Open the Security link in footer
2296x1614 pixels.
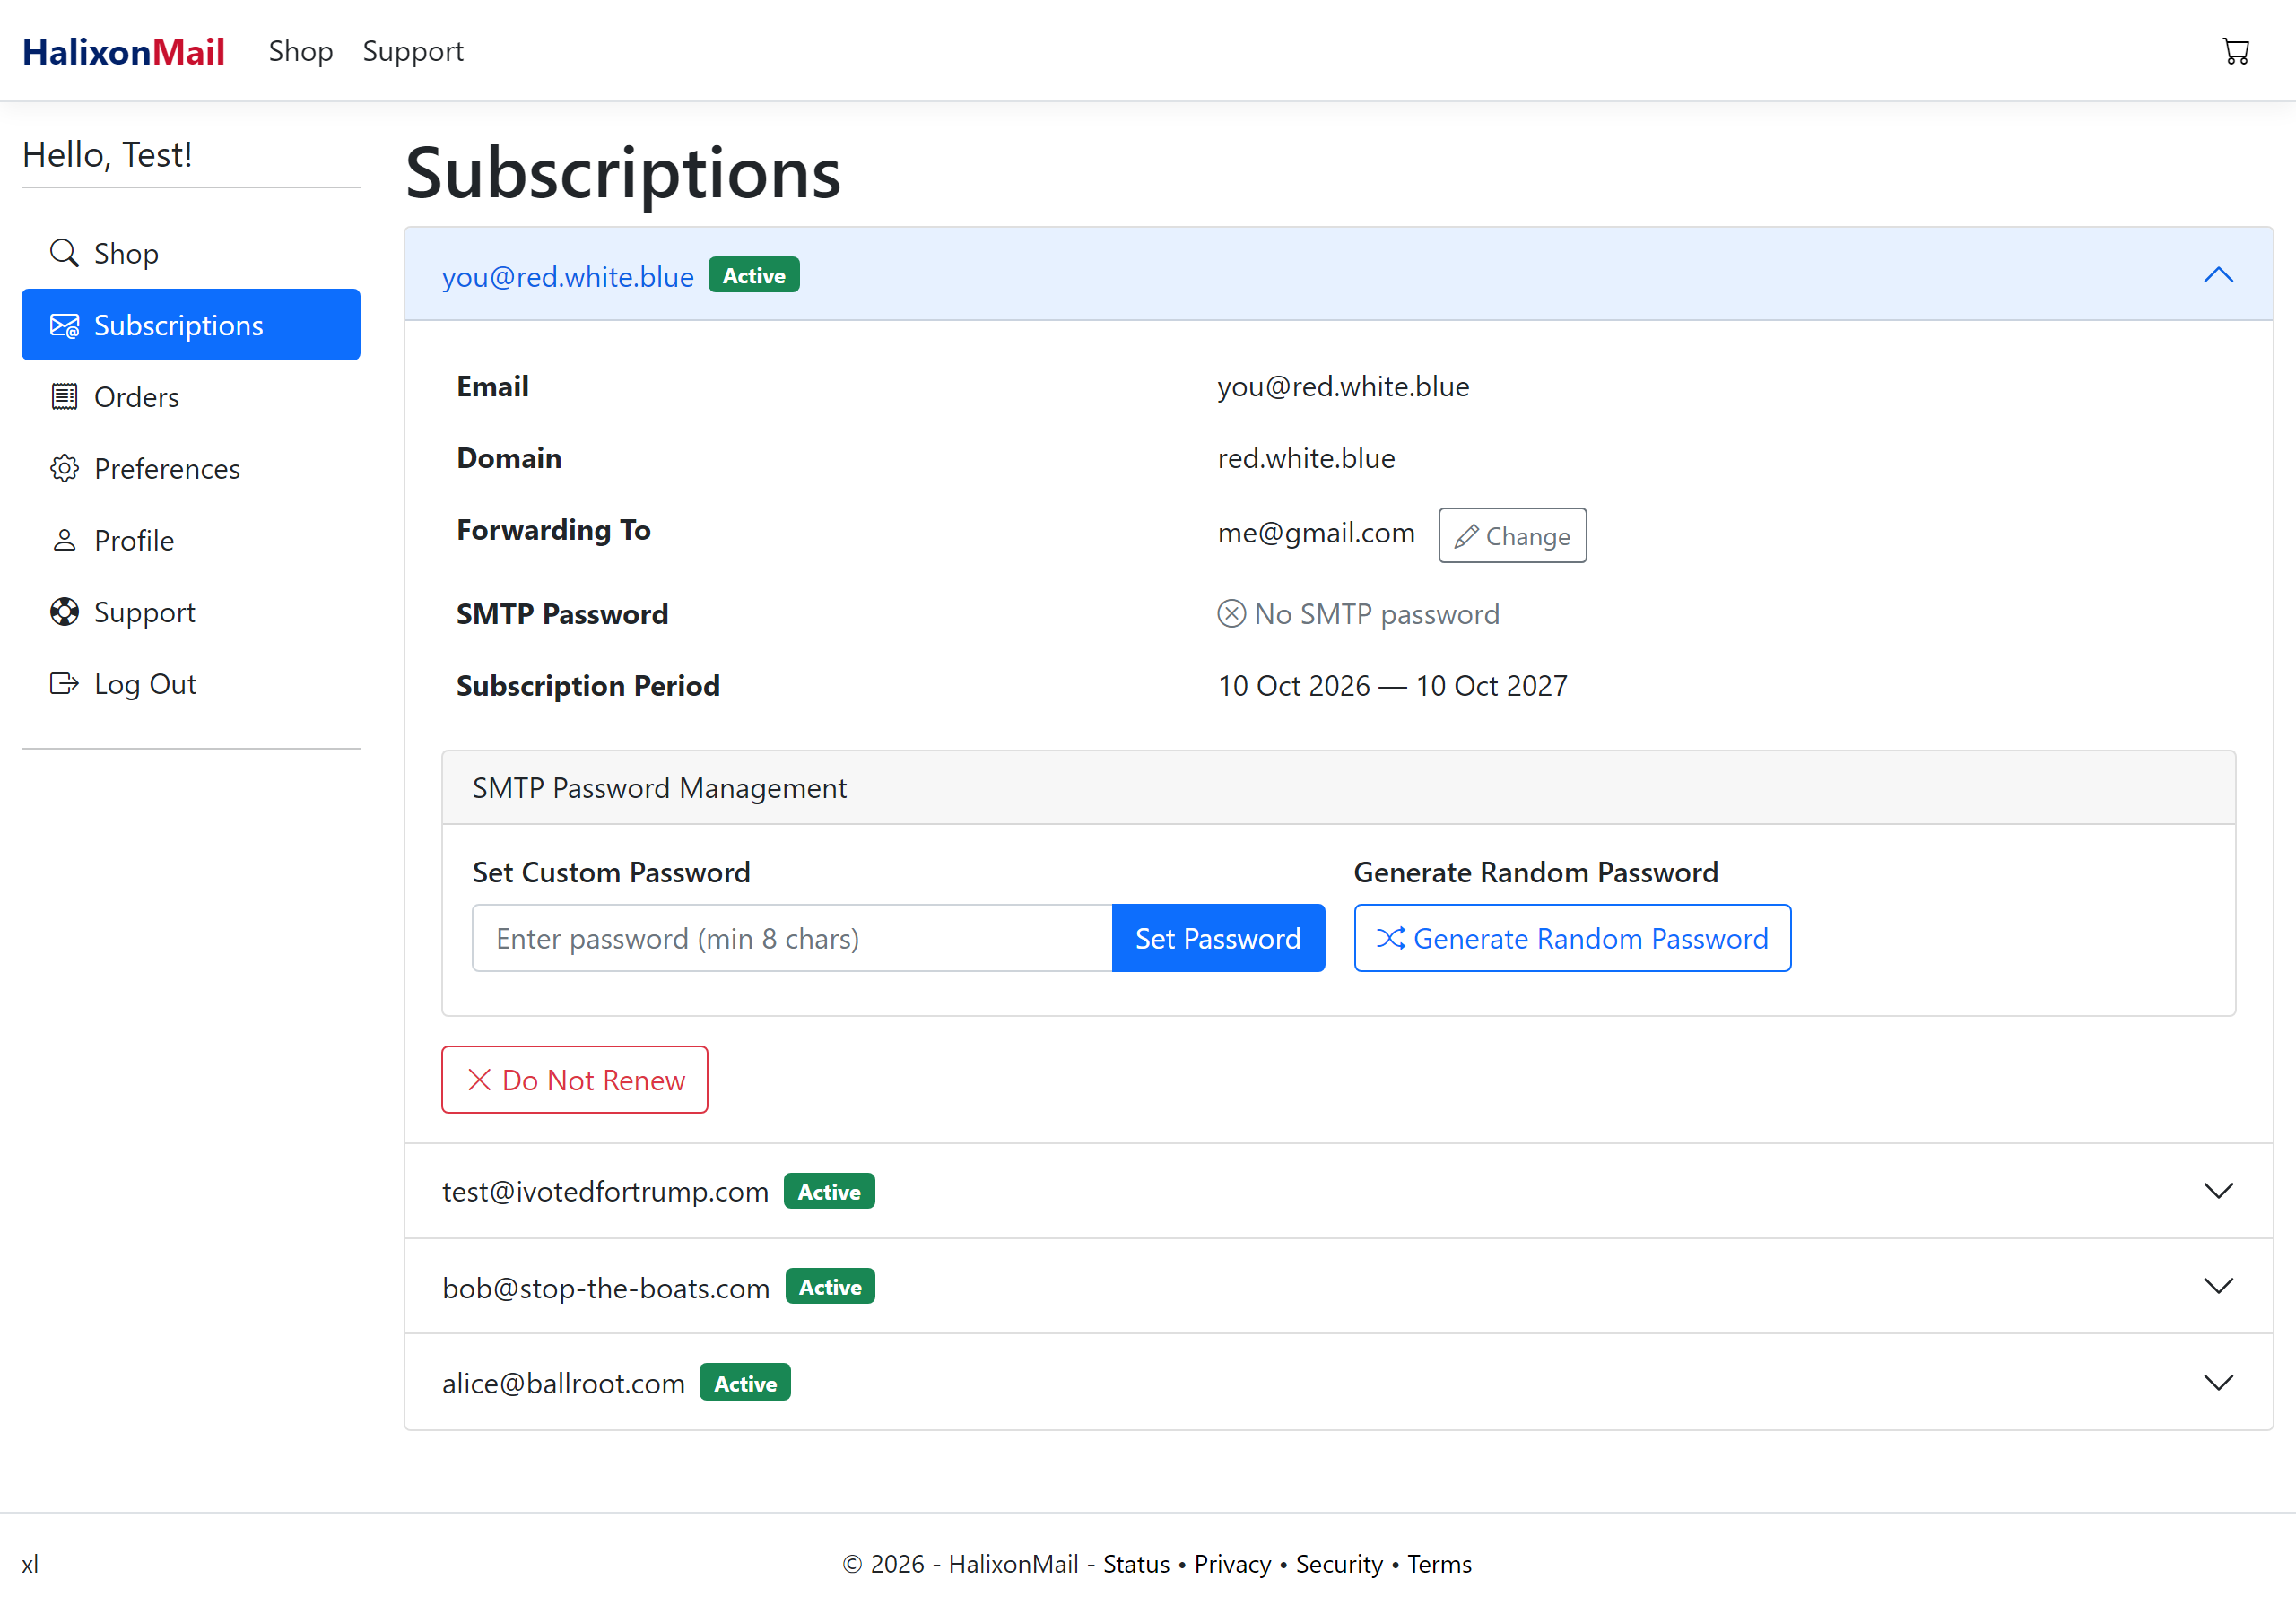tap(1339, 1564)
